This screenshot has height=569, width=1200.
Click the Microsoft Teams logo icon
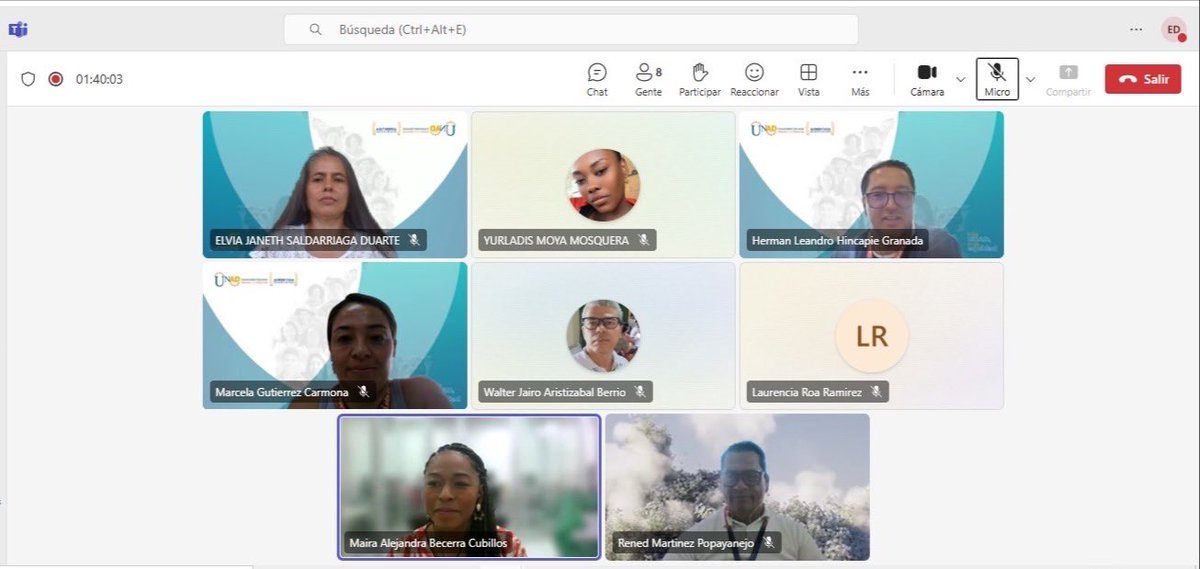tap(18, 29)
